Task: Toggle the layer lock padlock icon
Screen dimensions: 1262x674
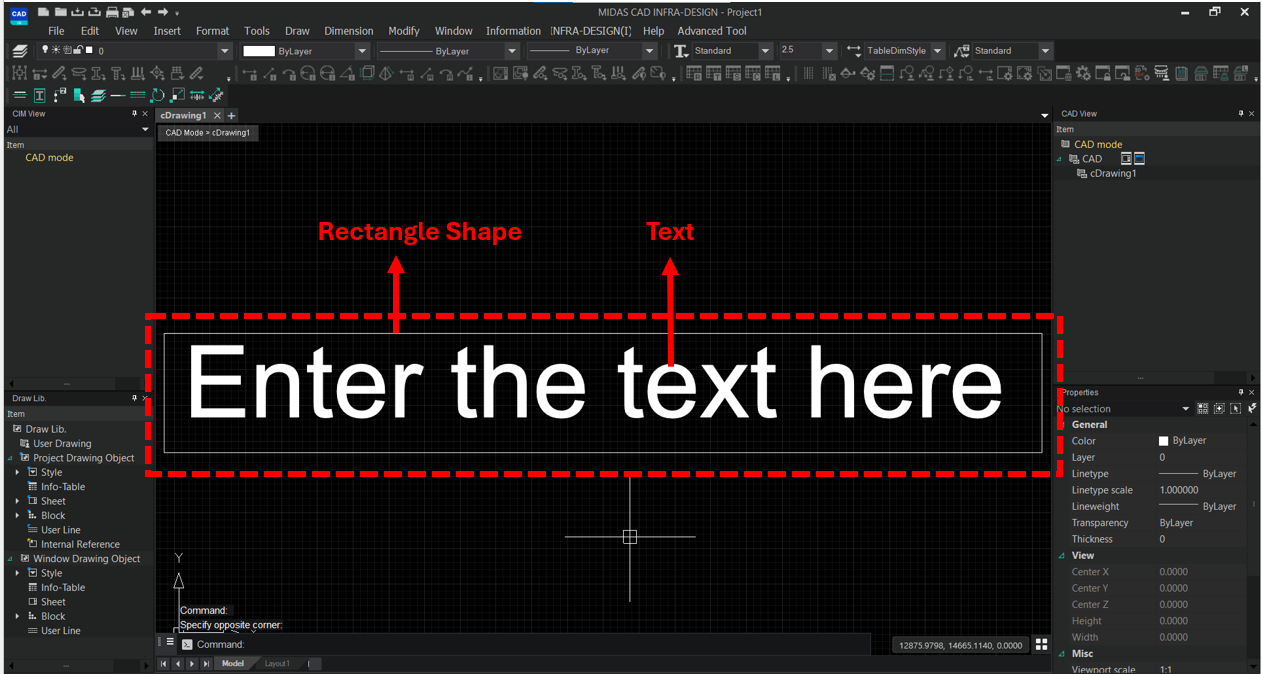Action: (78, 50)
